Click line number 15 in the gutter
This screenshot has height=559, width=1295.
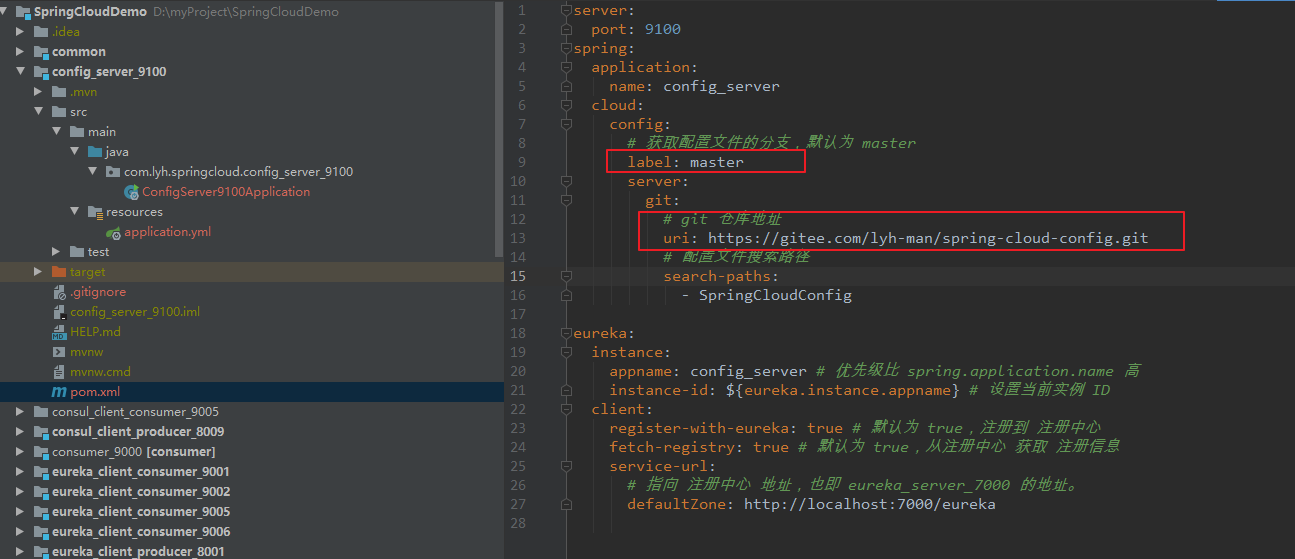(517, 276)
